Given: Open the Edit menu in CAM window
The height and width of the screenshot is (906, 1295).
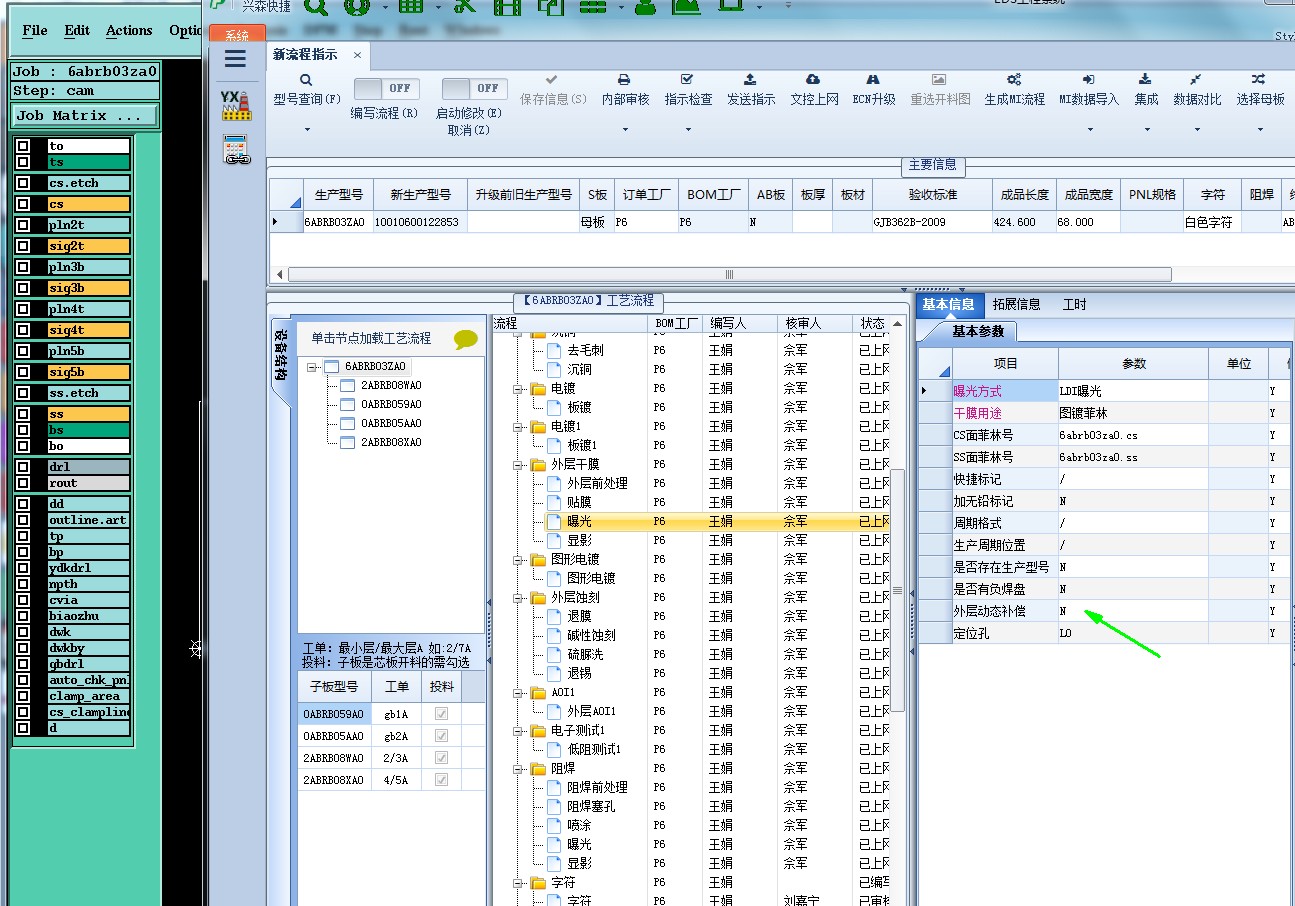Looking at the screenshot, I should point(77,31).
